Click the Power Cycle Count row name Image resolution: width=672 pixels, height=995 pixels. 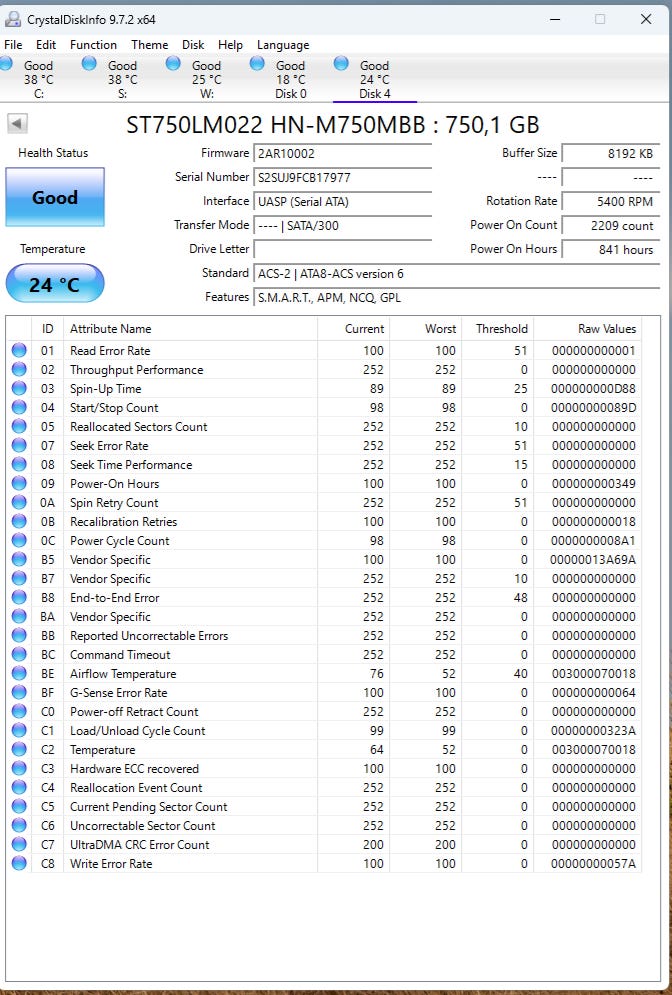(x=119, y=541)
